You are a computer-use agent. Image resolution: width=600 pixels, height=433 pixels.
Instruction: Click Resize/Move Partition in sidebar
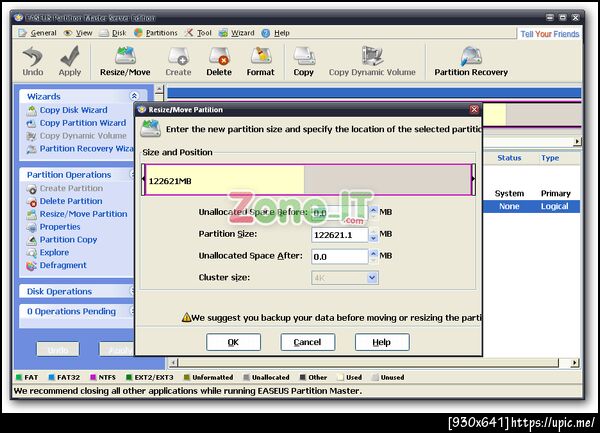click(x=77, y=214)
